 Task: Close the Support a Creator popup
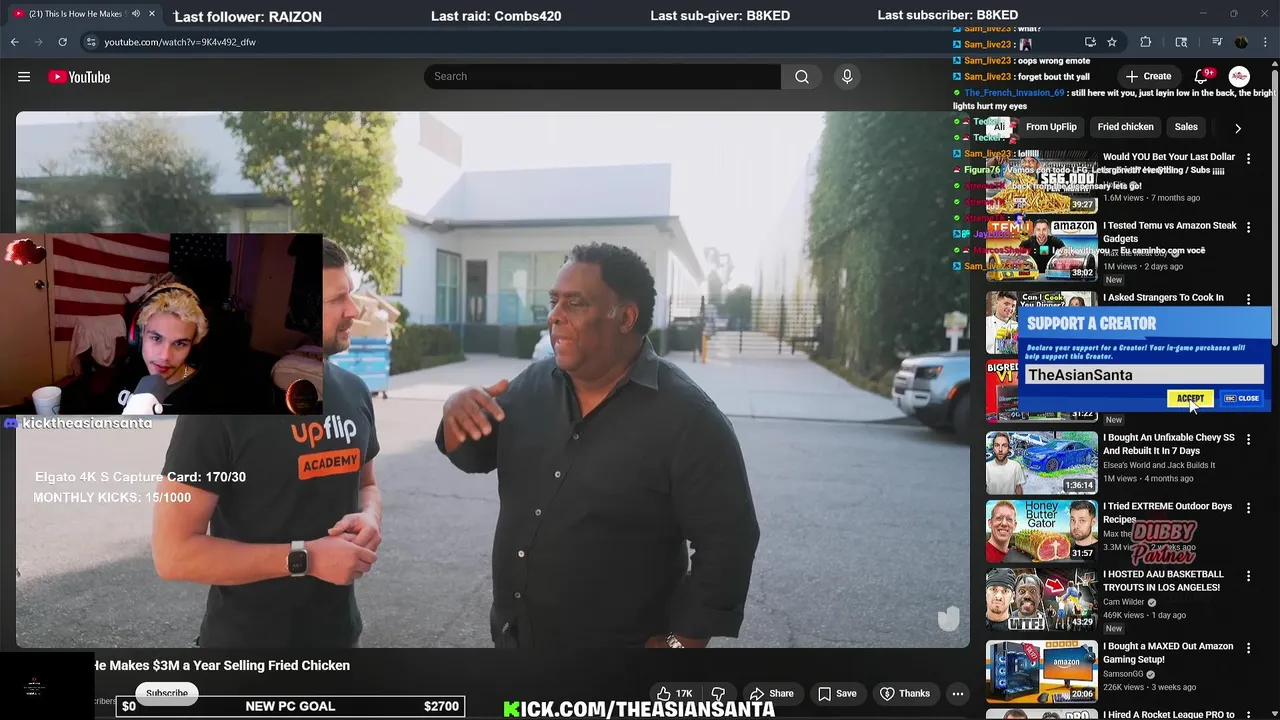(x=1242, y=399)
